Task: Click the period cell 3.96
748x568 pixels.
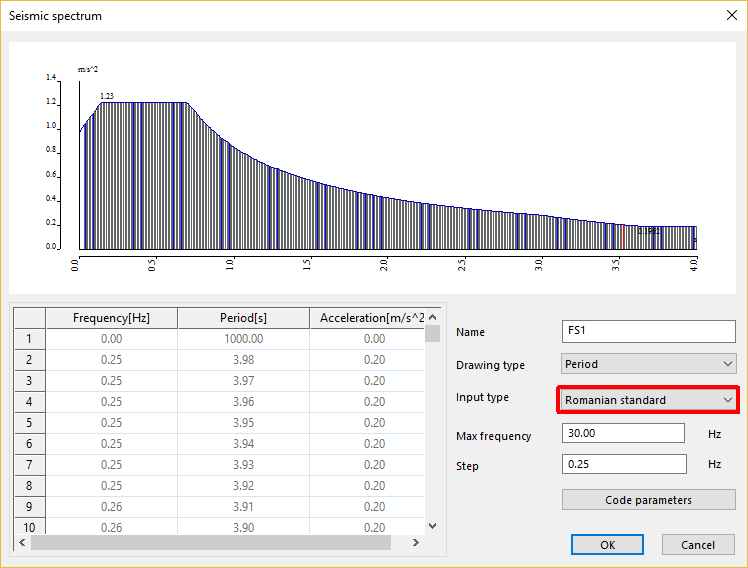Action: pyautogui.click(x=243, y=402)
